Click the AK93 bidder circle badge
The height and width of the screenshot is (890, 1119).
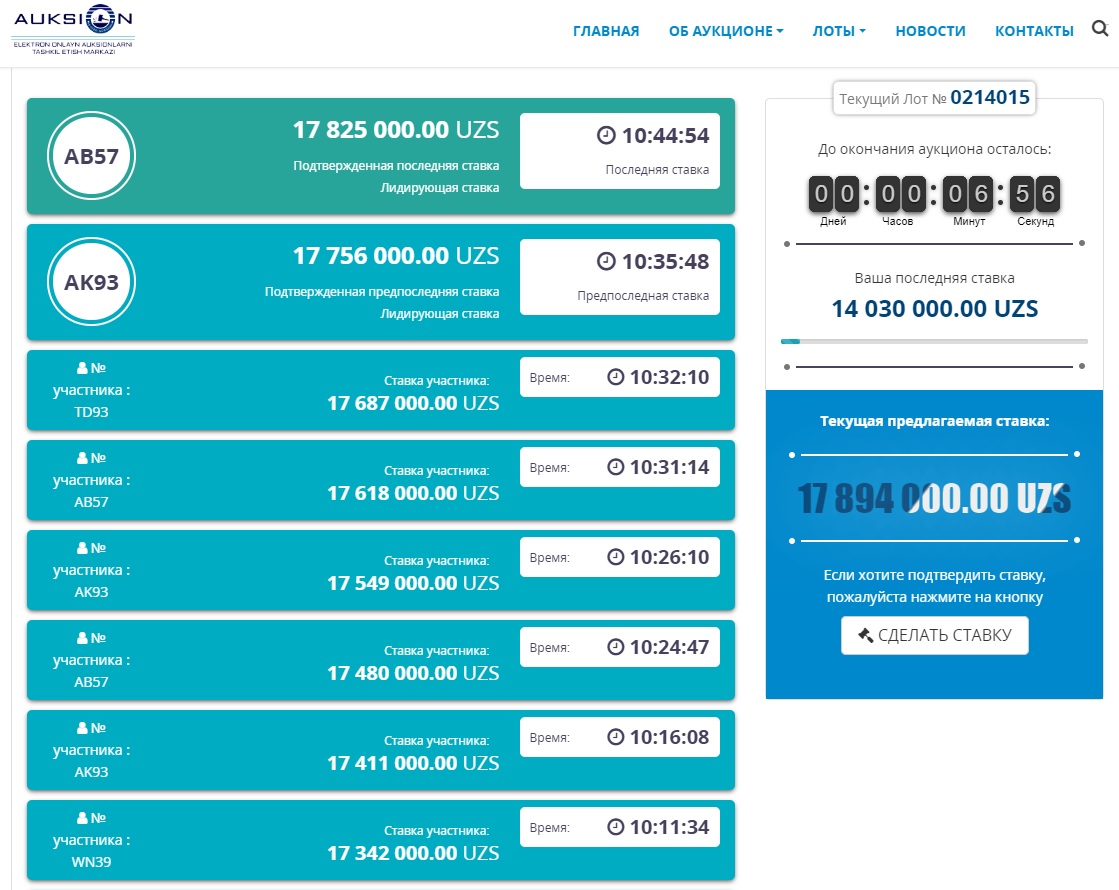pos(91,282)
